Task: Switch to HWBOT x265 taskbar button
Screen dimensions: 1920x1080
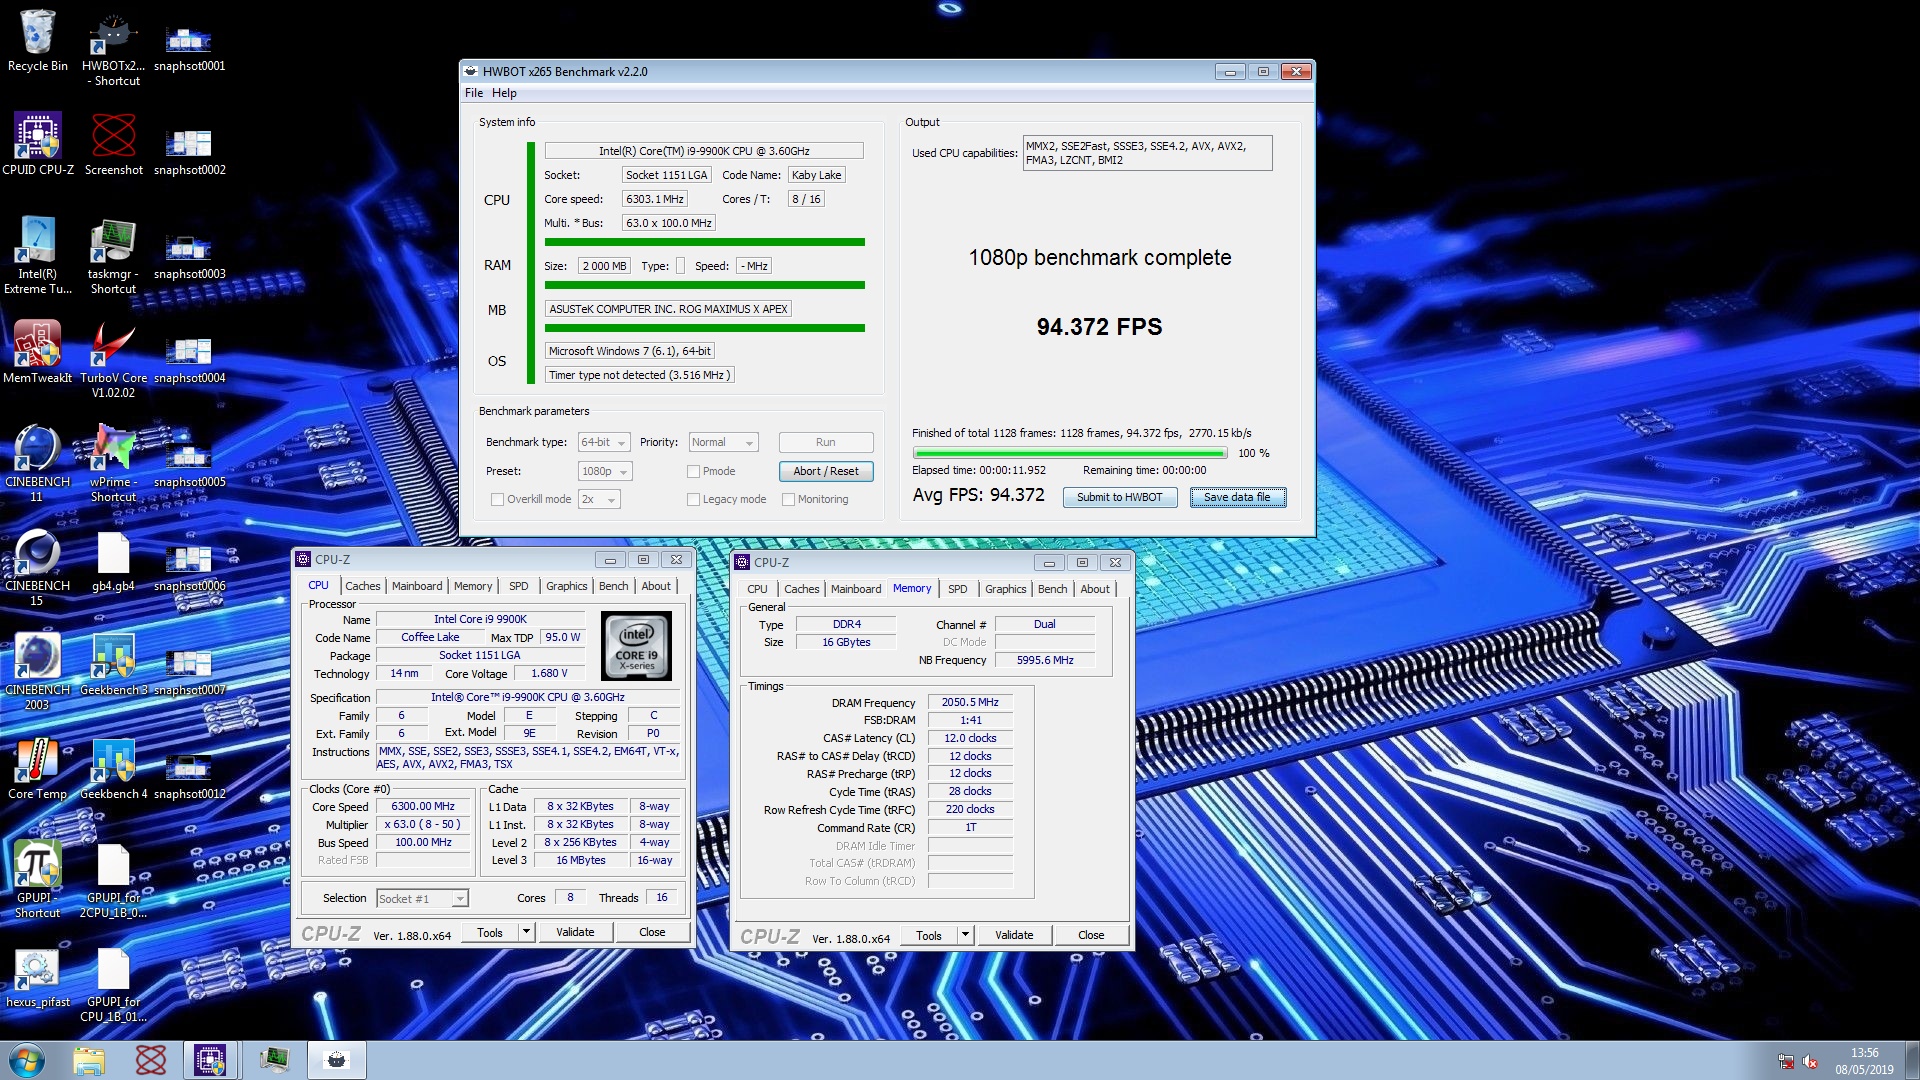Action: [x=337, y=1060]
